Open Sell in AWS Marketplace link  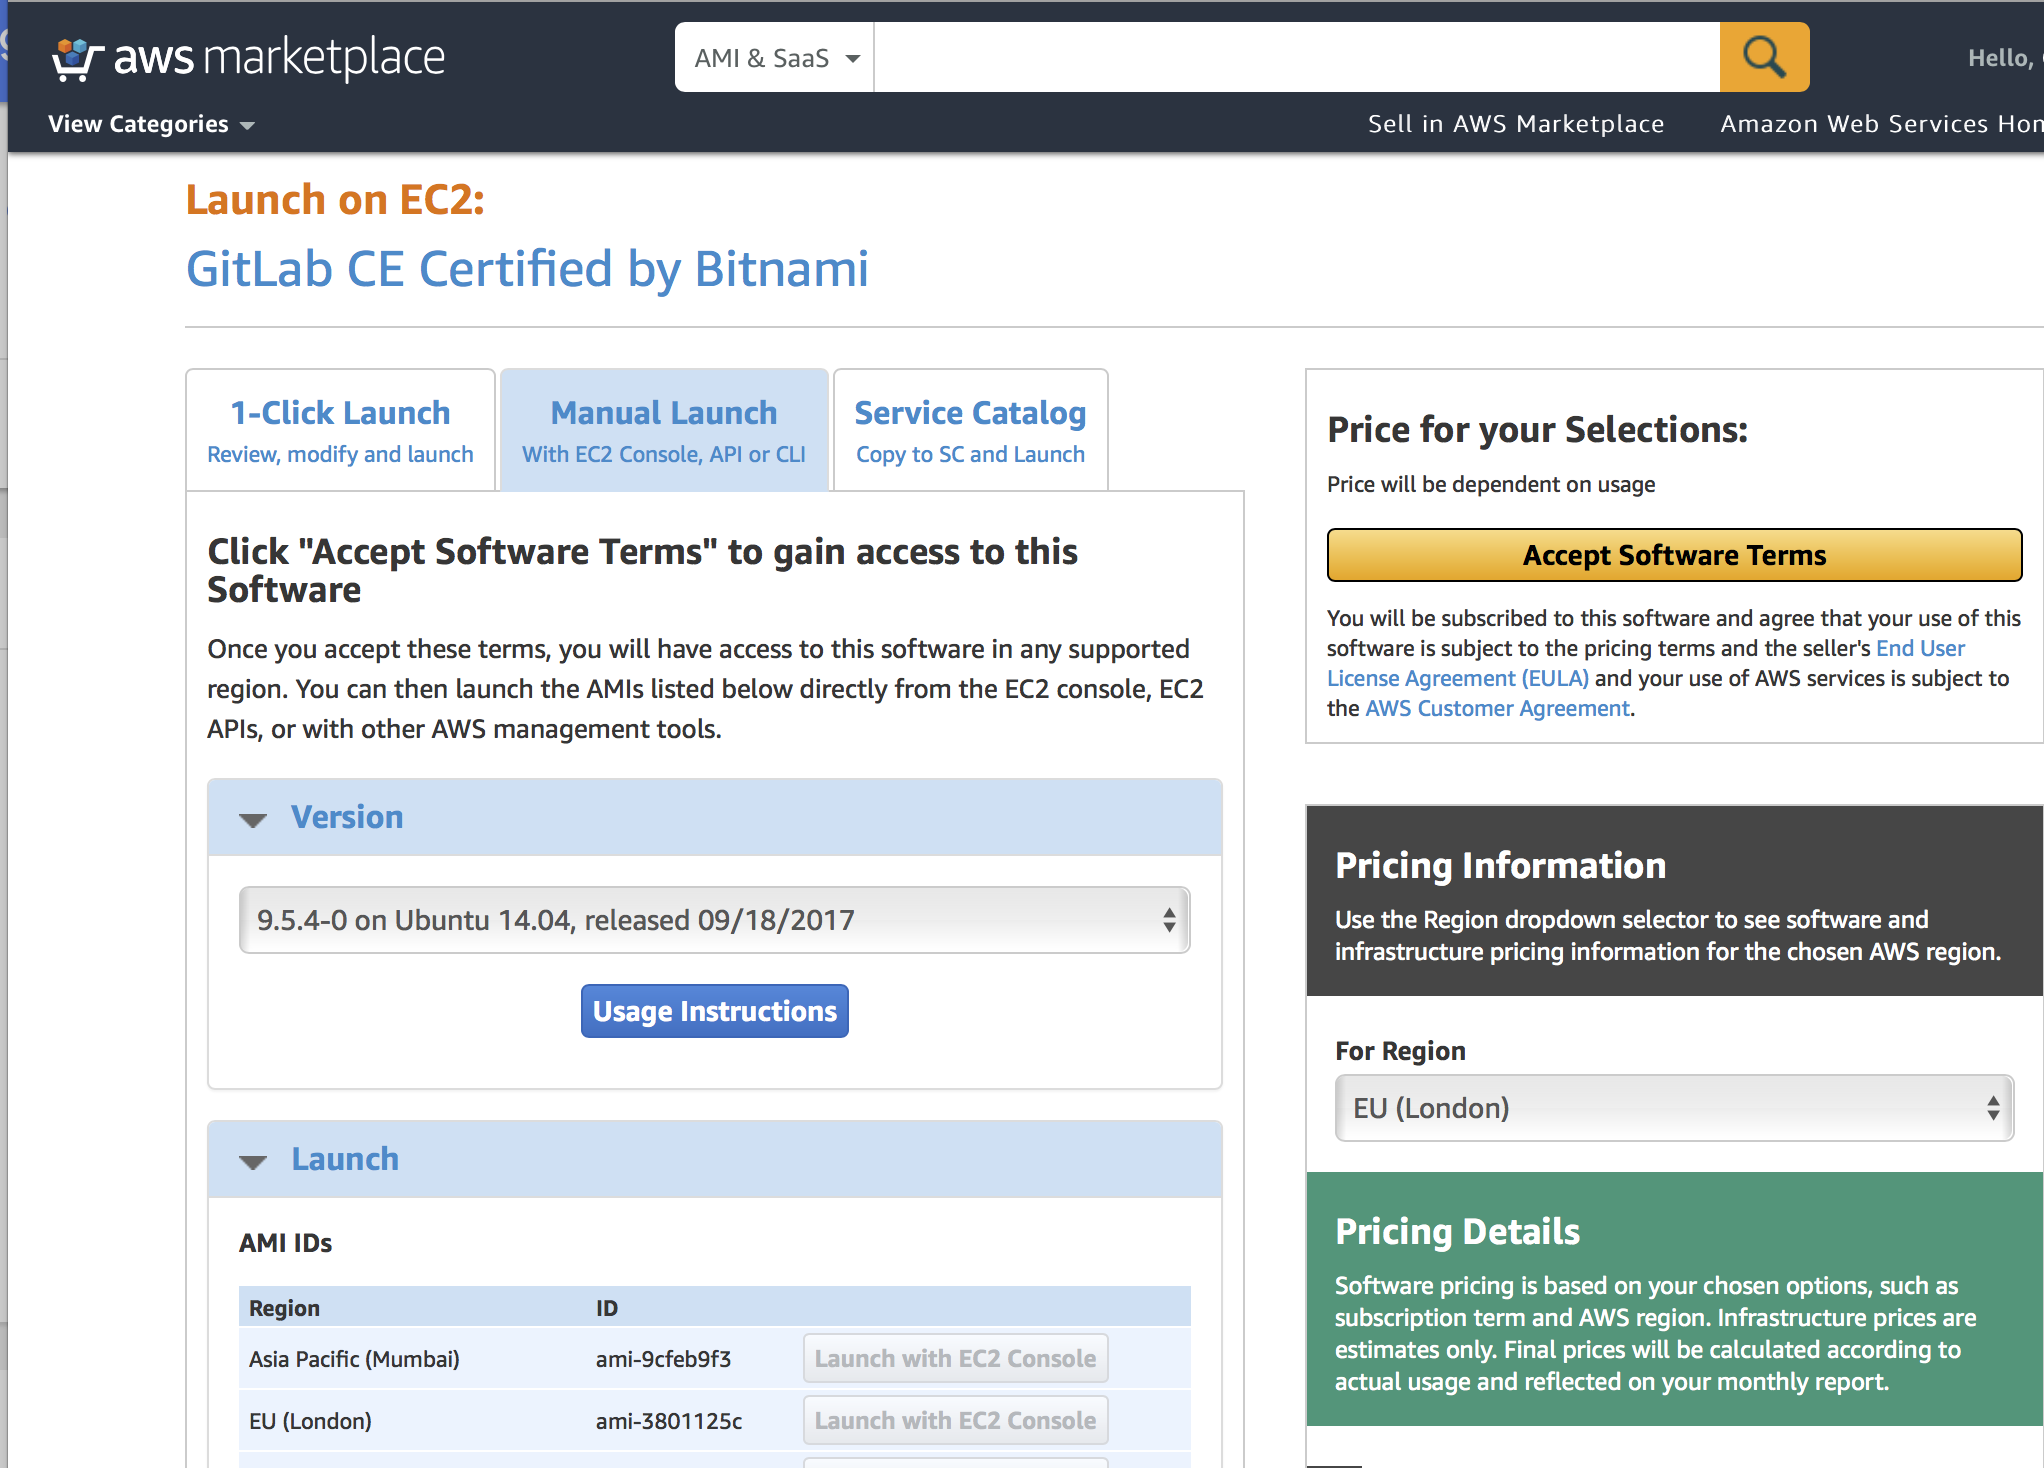[x=1516, y=124]
